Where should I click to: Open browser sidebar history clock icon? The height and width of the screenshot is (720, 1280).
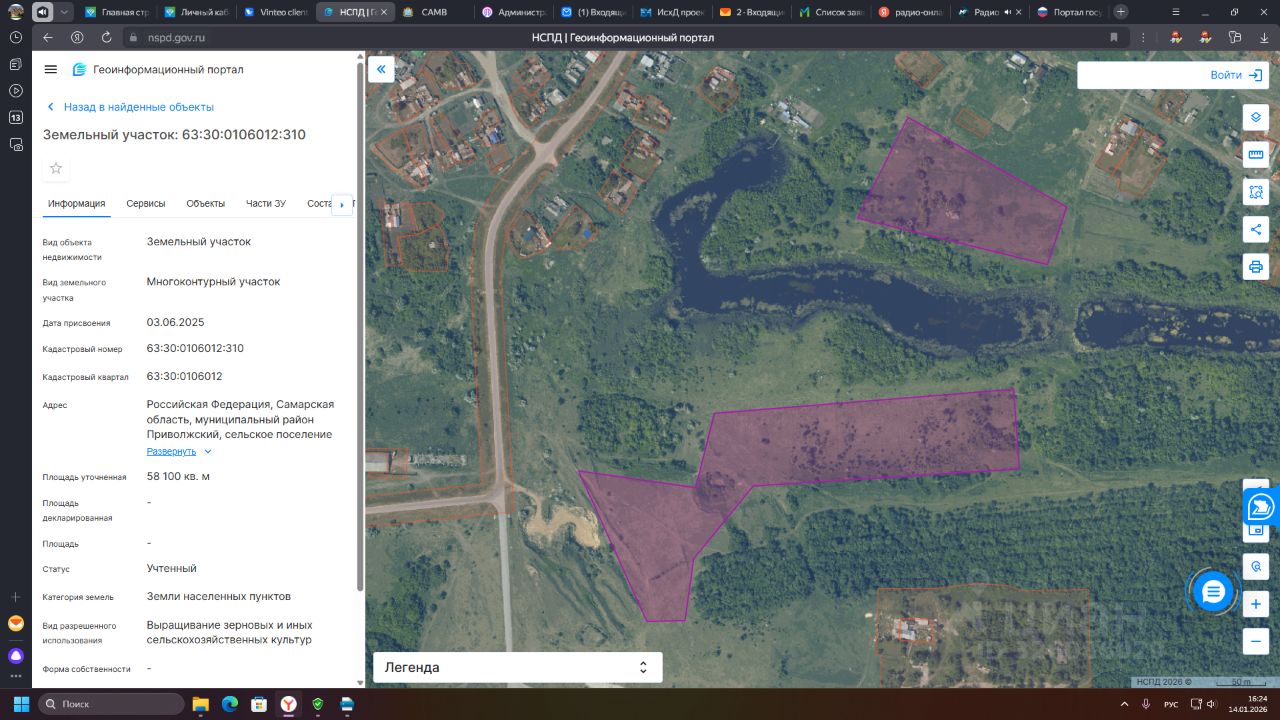click(x=16, y=37)
